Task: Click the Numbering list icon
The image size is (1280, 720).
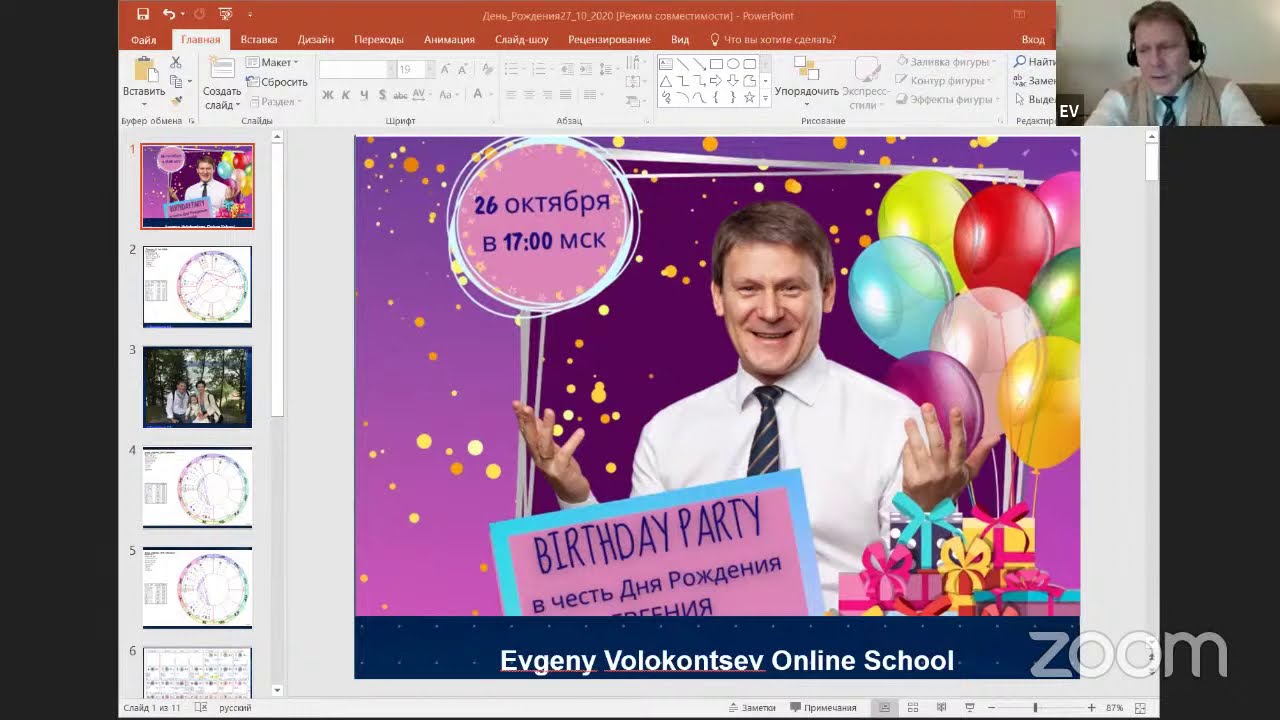Action: click(x=539, y=69)
